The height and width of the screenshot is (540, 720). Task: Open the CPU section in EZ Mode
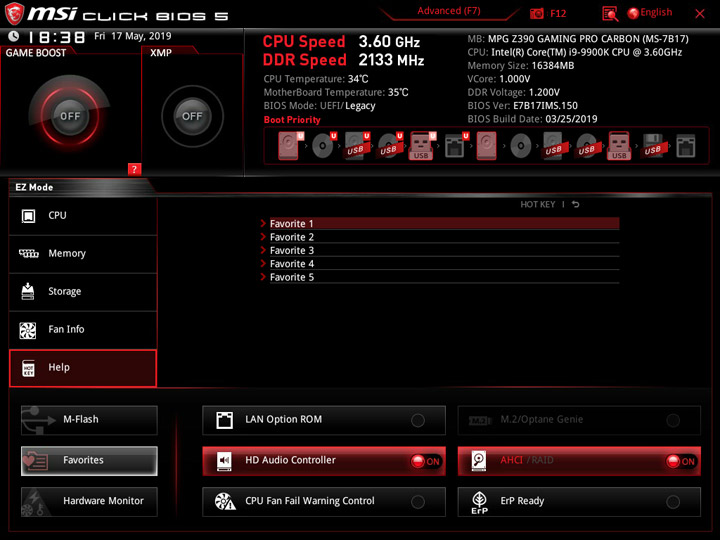[x=83, y=216]
